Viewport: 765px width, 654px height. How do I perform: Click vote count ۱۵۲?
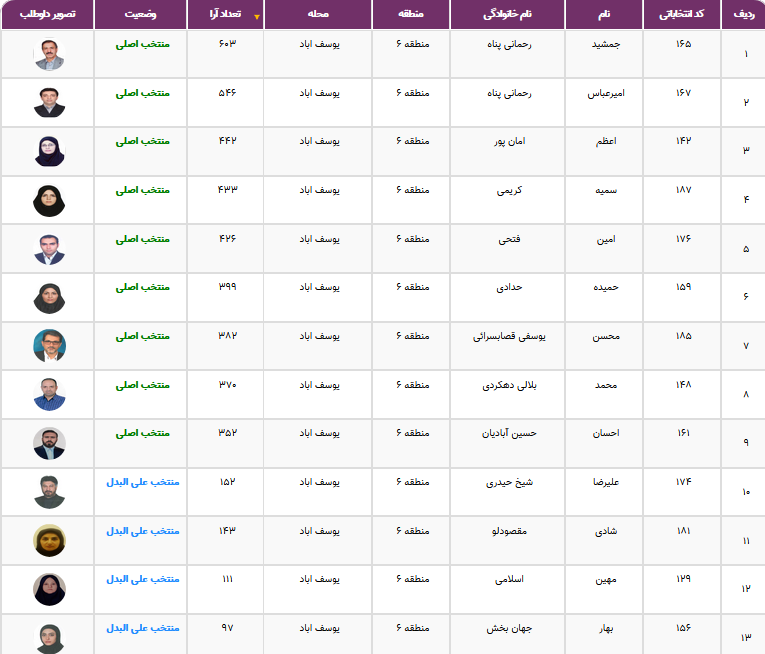227,481
